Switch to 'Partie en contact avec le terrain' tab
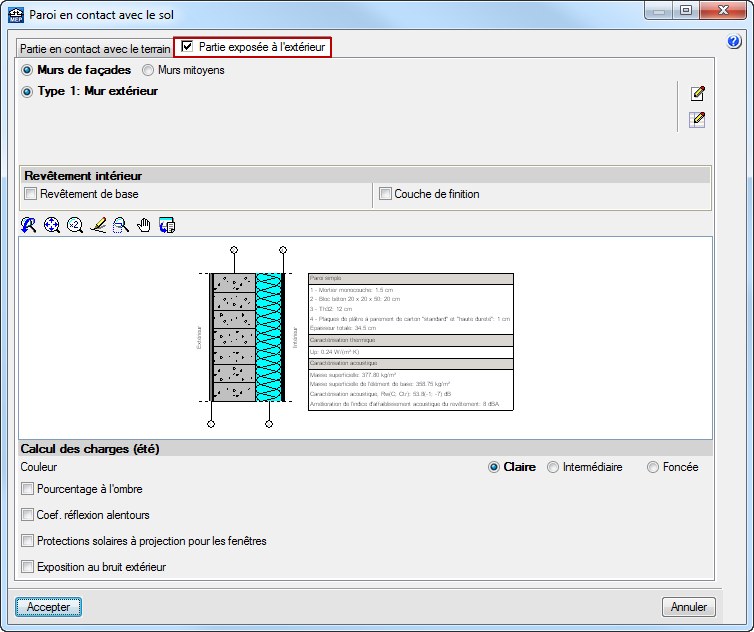This screenshot has width=754, height=632. [x=95, y=49]
